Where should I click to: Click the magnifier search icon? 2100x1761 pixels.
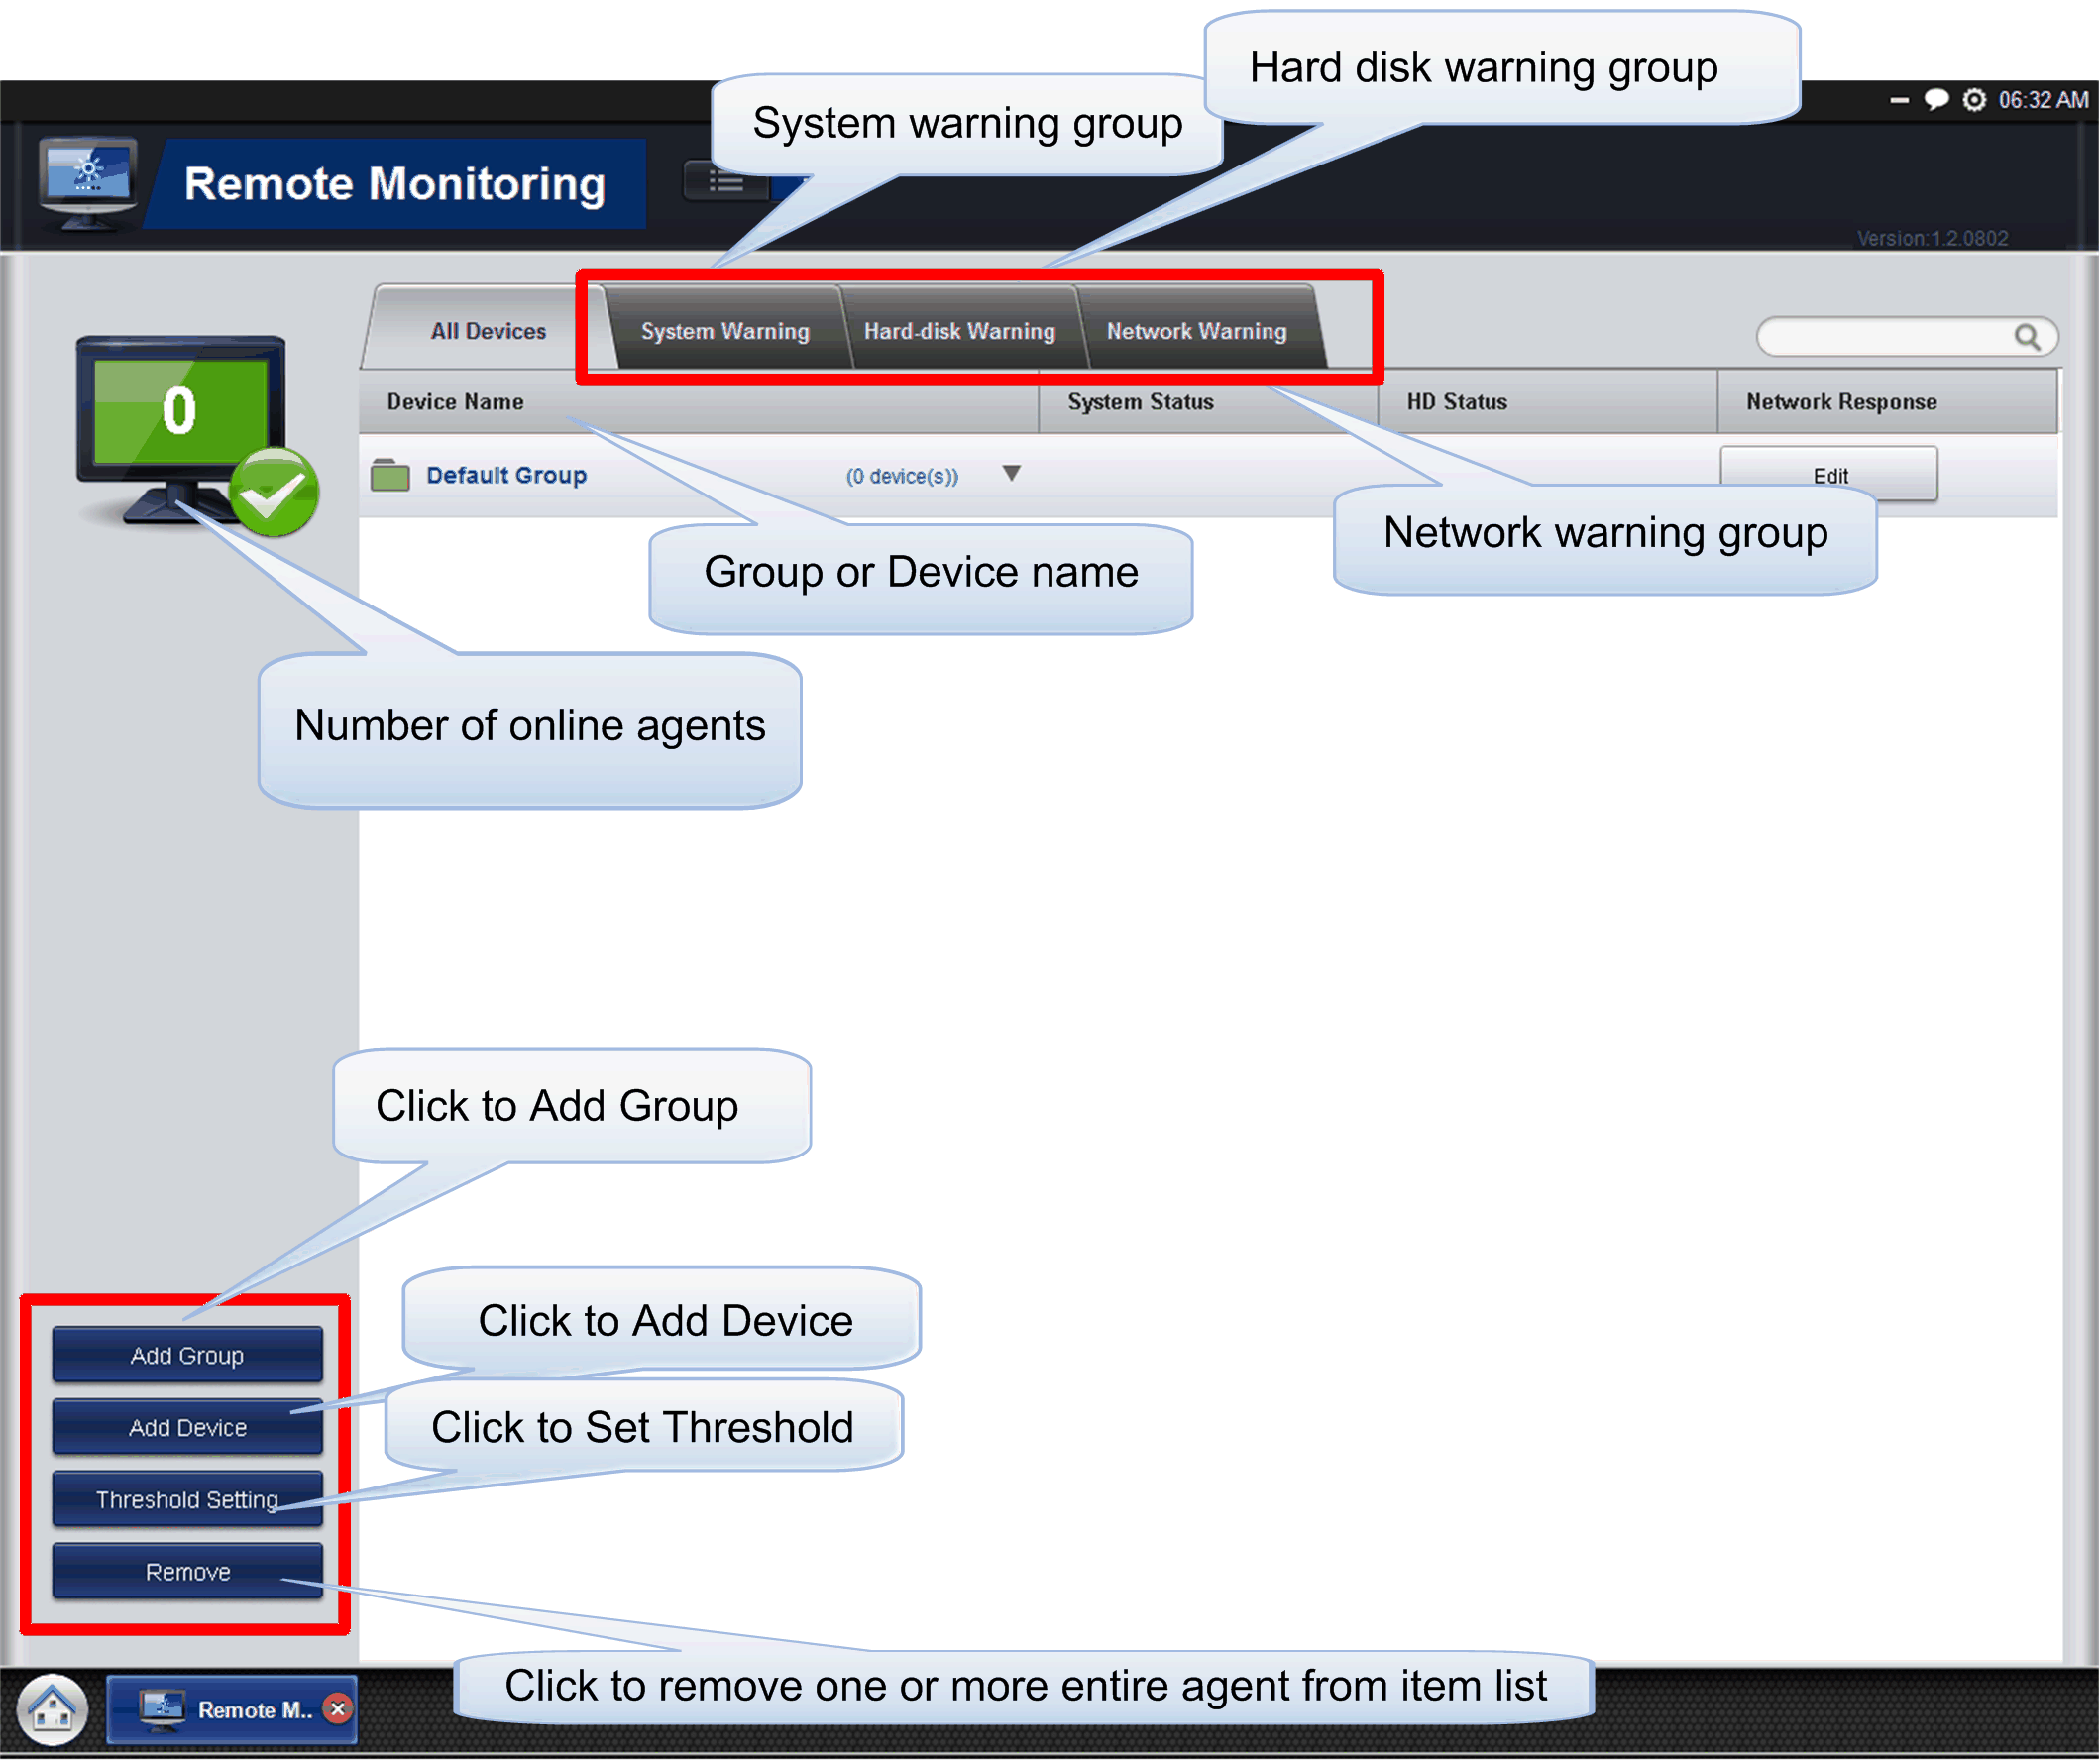click(2026, 337)
